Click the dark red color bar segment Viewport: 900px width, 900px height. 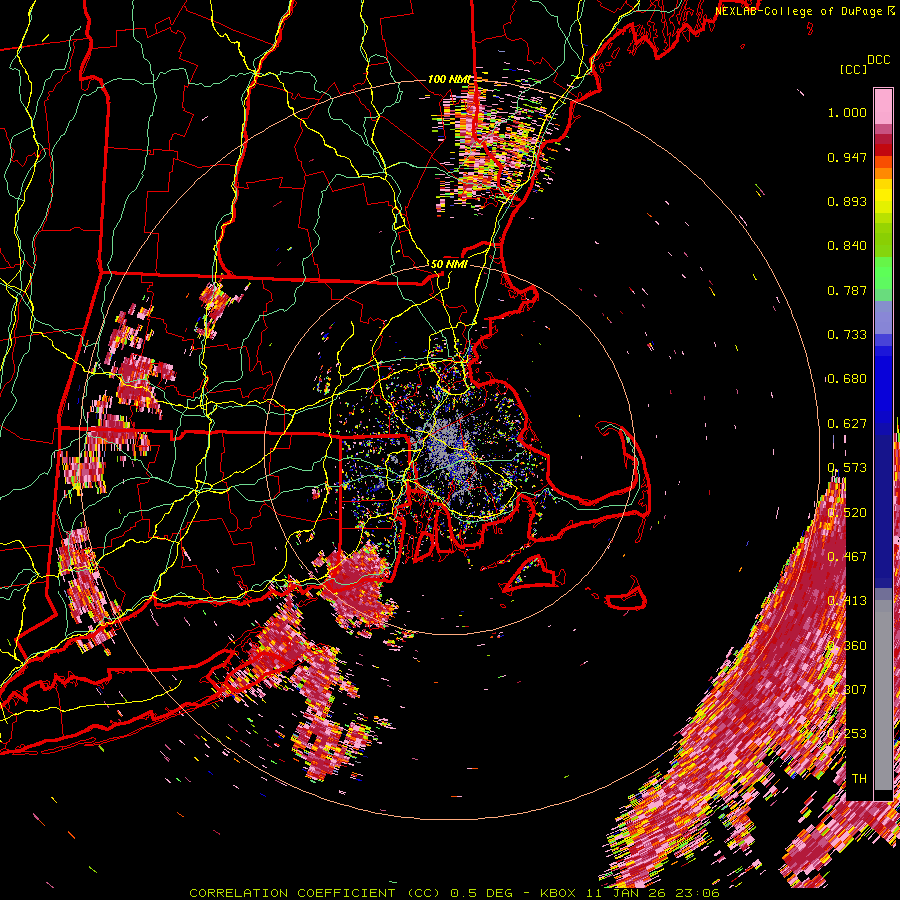pos(883,150)
